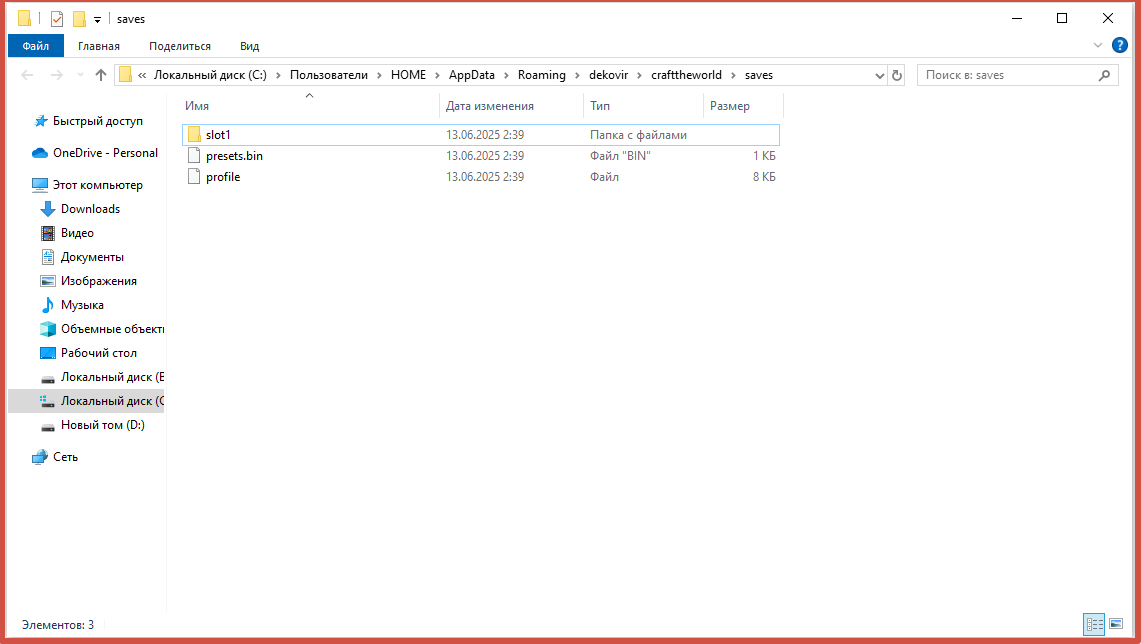Open the Customize Quick Access Toolbar dropdown
Screen dimensions: 1141x644
[97, 19]
